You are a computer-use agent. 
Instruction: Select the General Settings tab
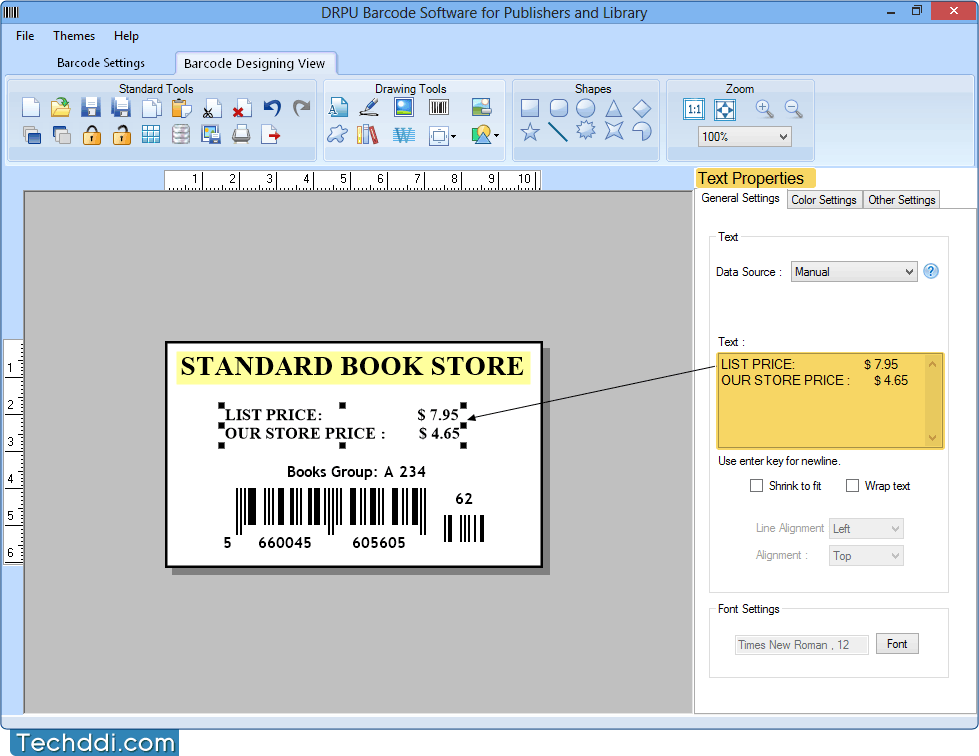point(740,198)
